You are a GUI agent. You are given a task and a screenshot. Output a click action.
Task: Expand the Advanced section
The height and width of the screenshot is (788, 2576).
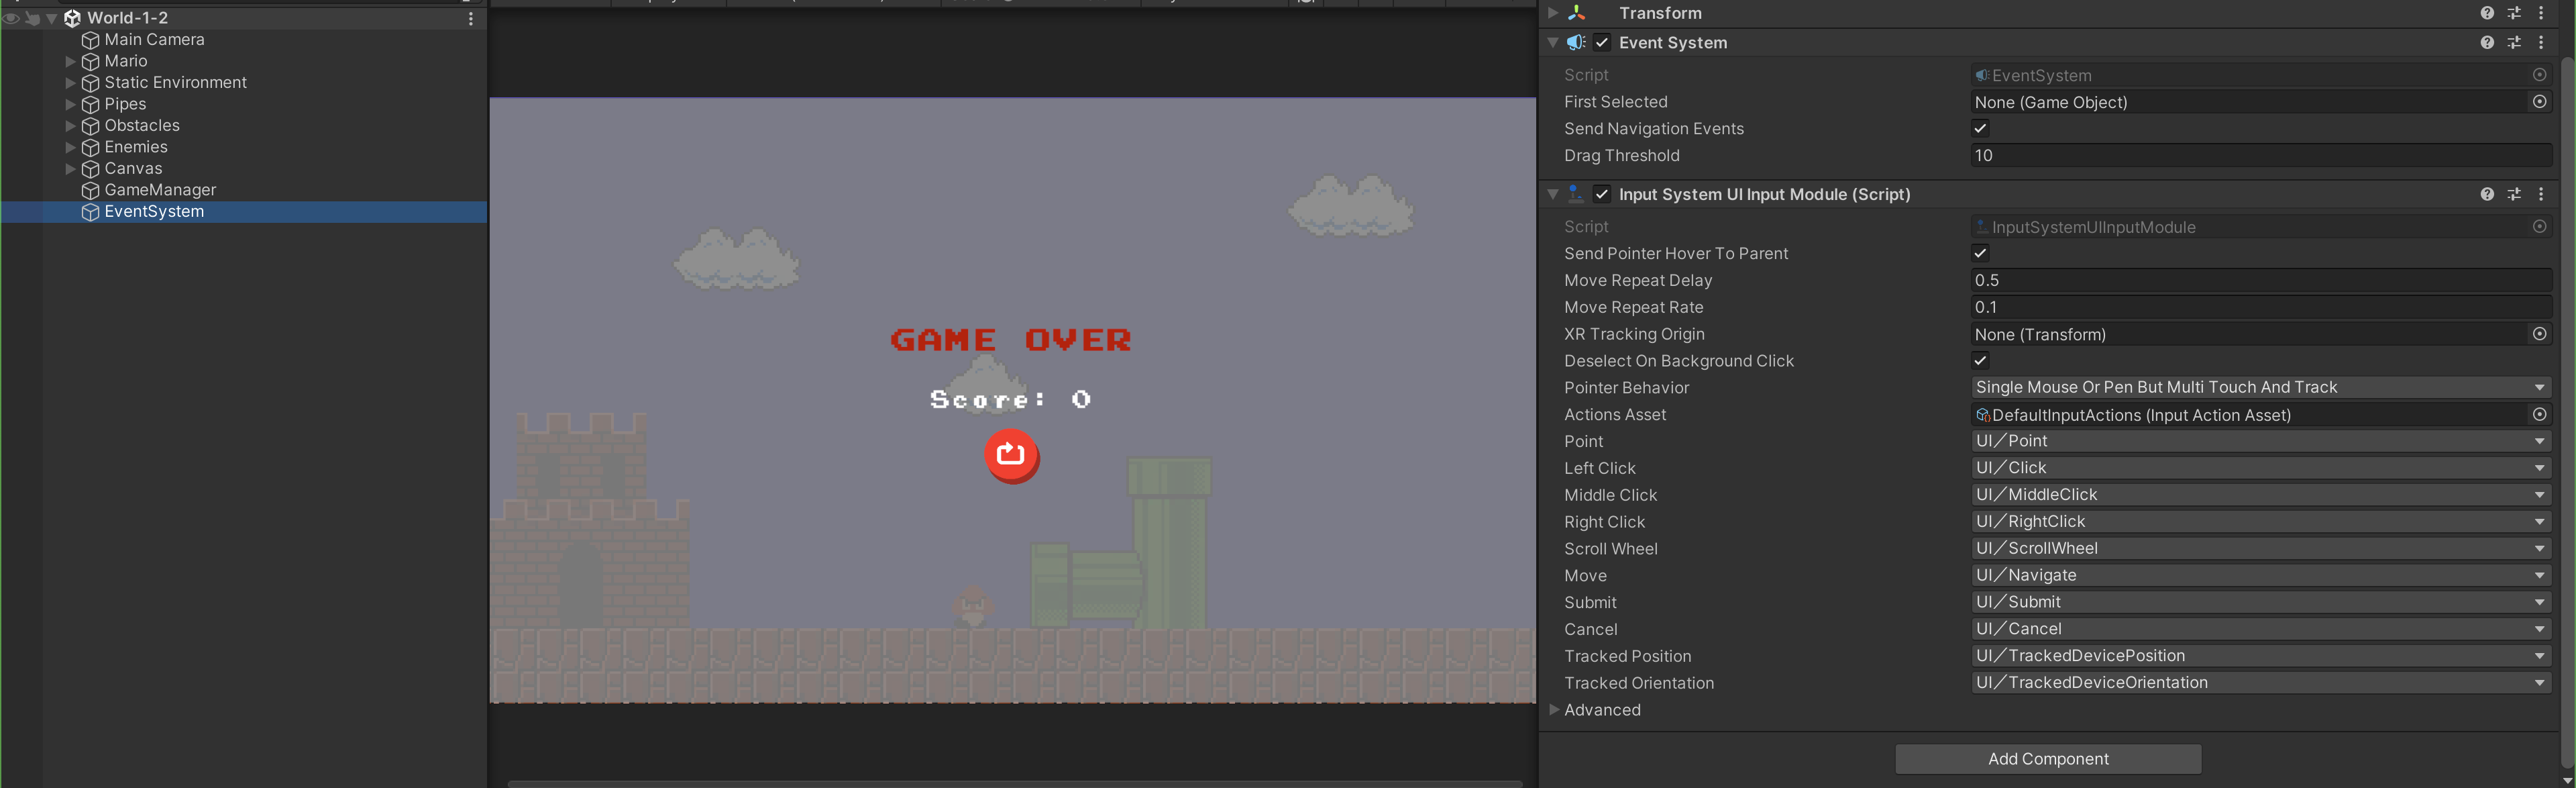1554,710
